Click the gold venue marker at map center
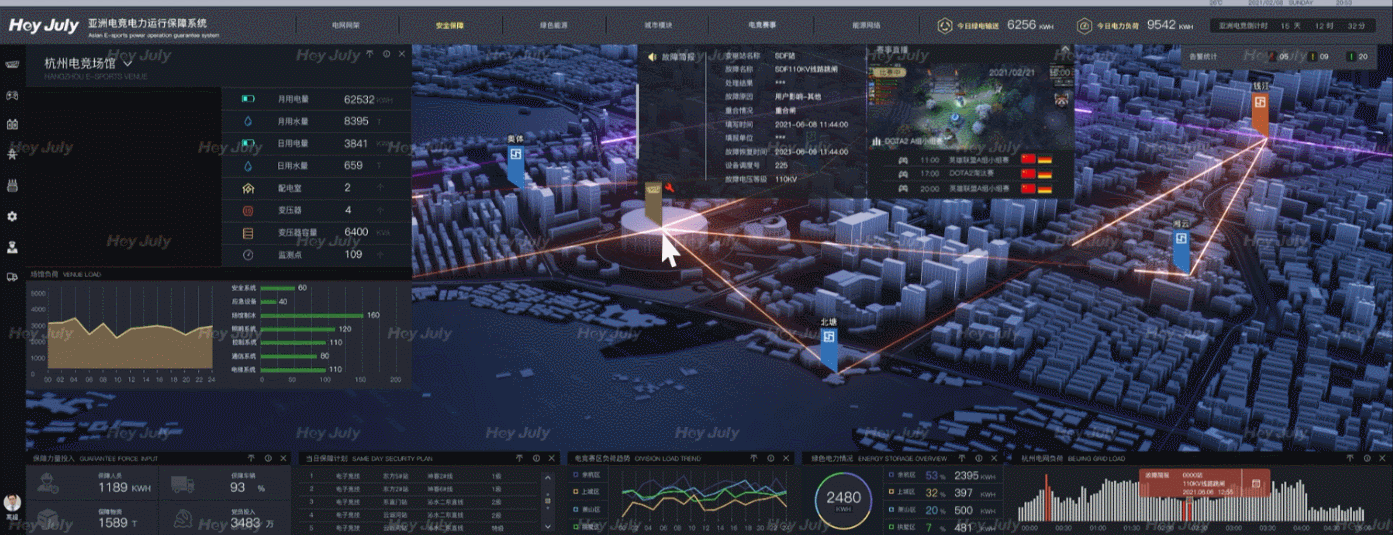1393x535 pixels. coord(653,203)
